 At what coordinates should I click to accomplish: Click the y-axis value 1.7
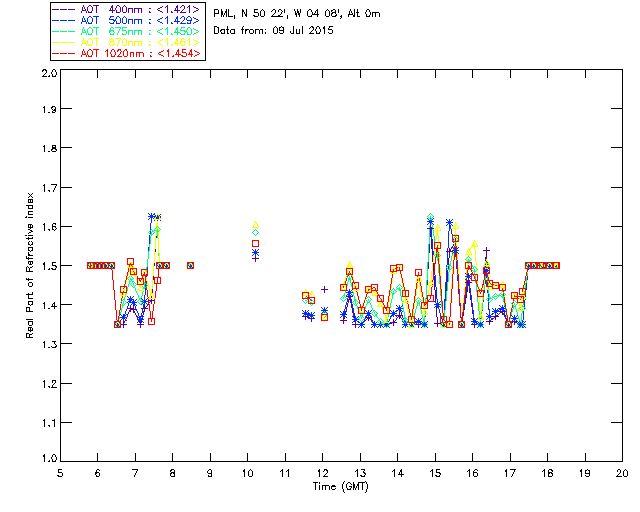point(49,188)
